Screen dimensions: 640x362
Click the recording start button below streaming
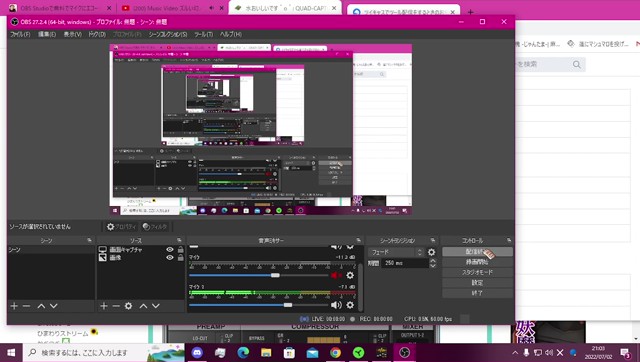click(477, 262)
